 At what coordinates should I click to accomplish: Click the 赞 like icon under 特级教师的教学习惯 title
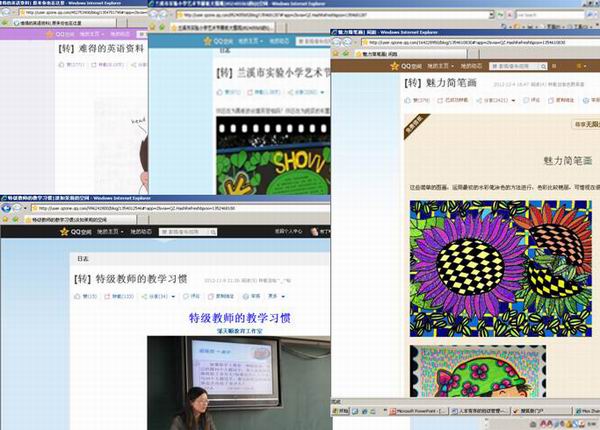click(x=77, y=296)
